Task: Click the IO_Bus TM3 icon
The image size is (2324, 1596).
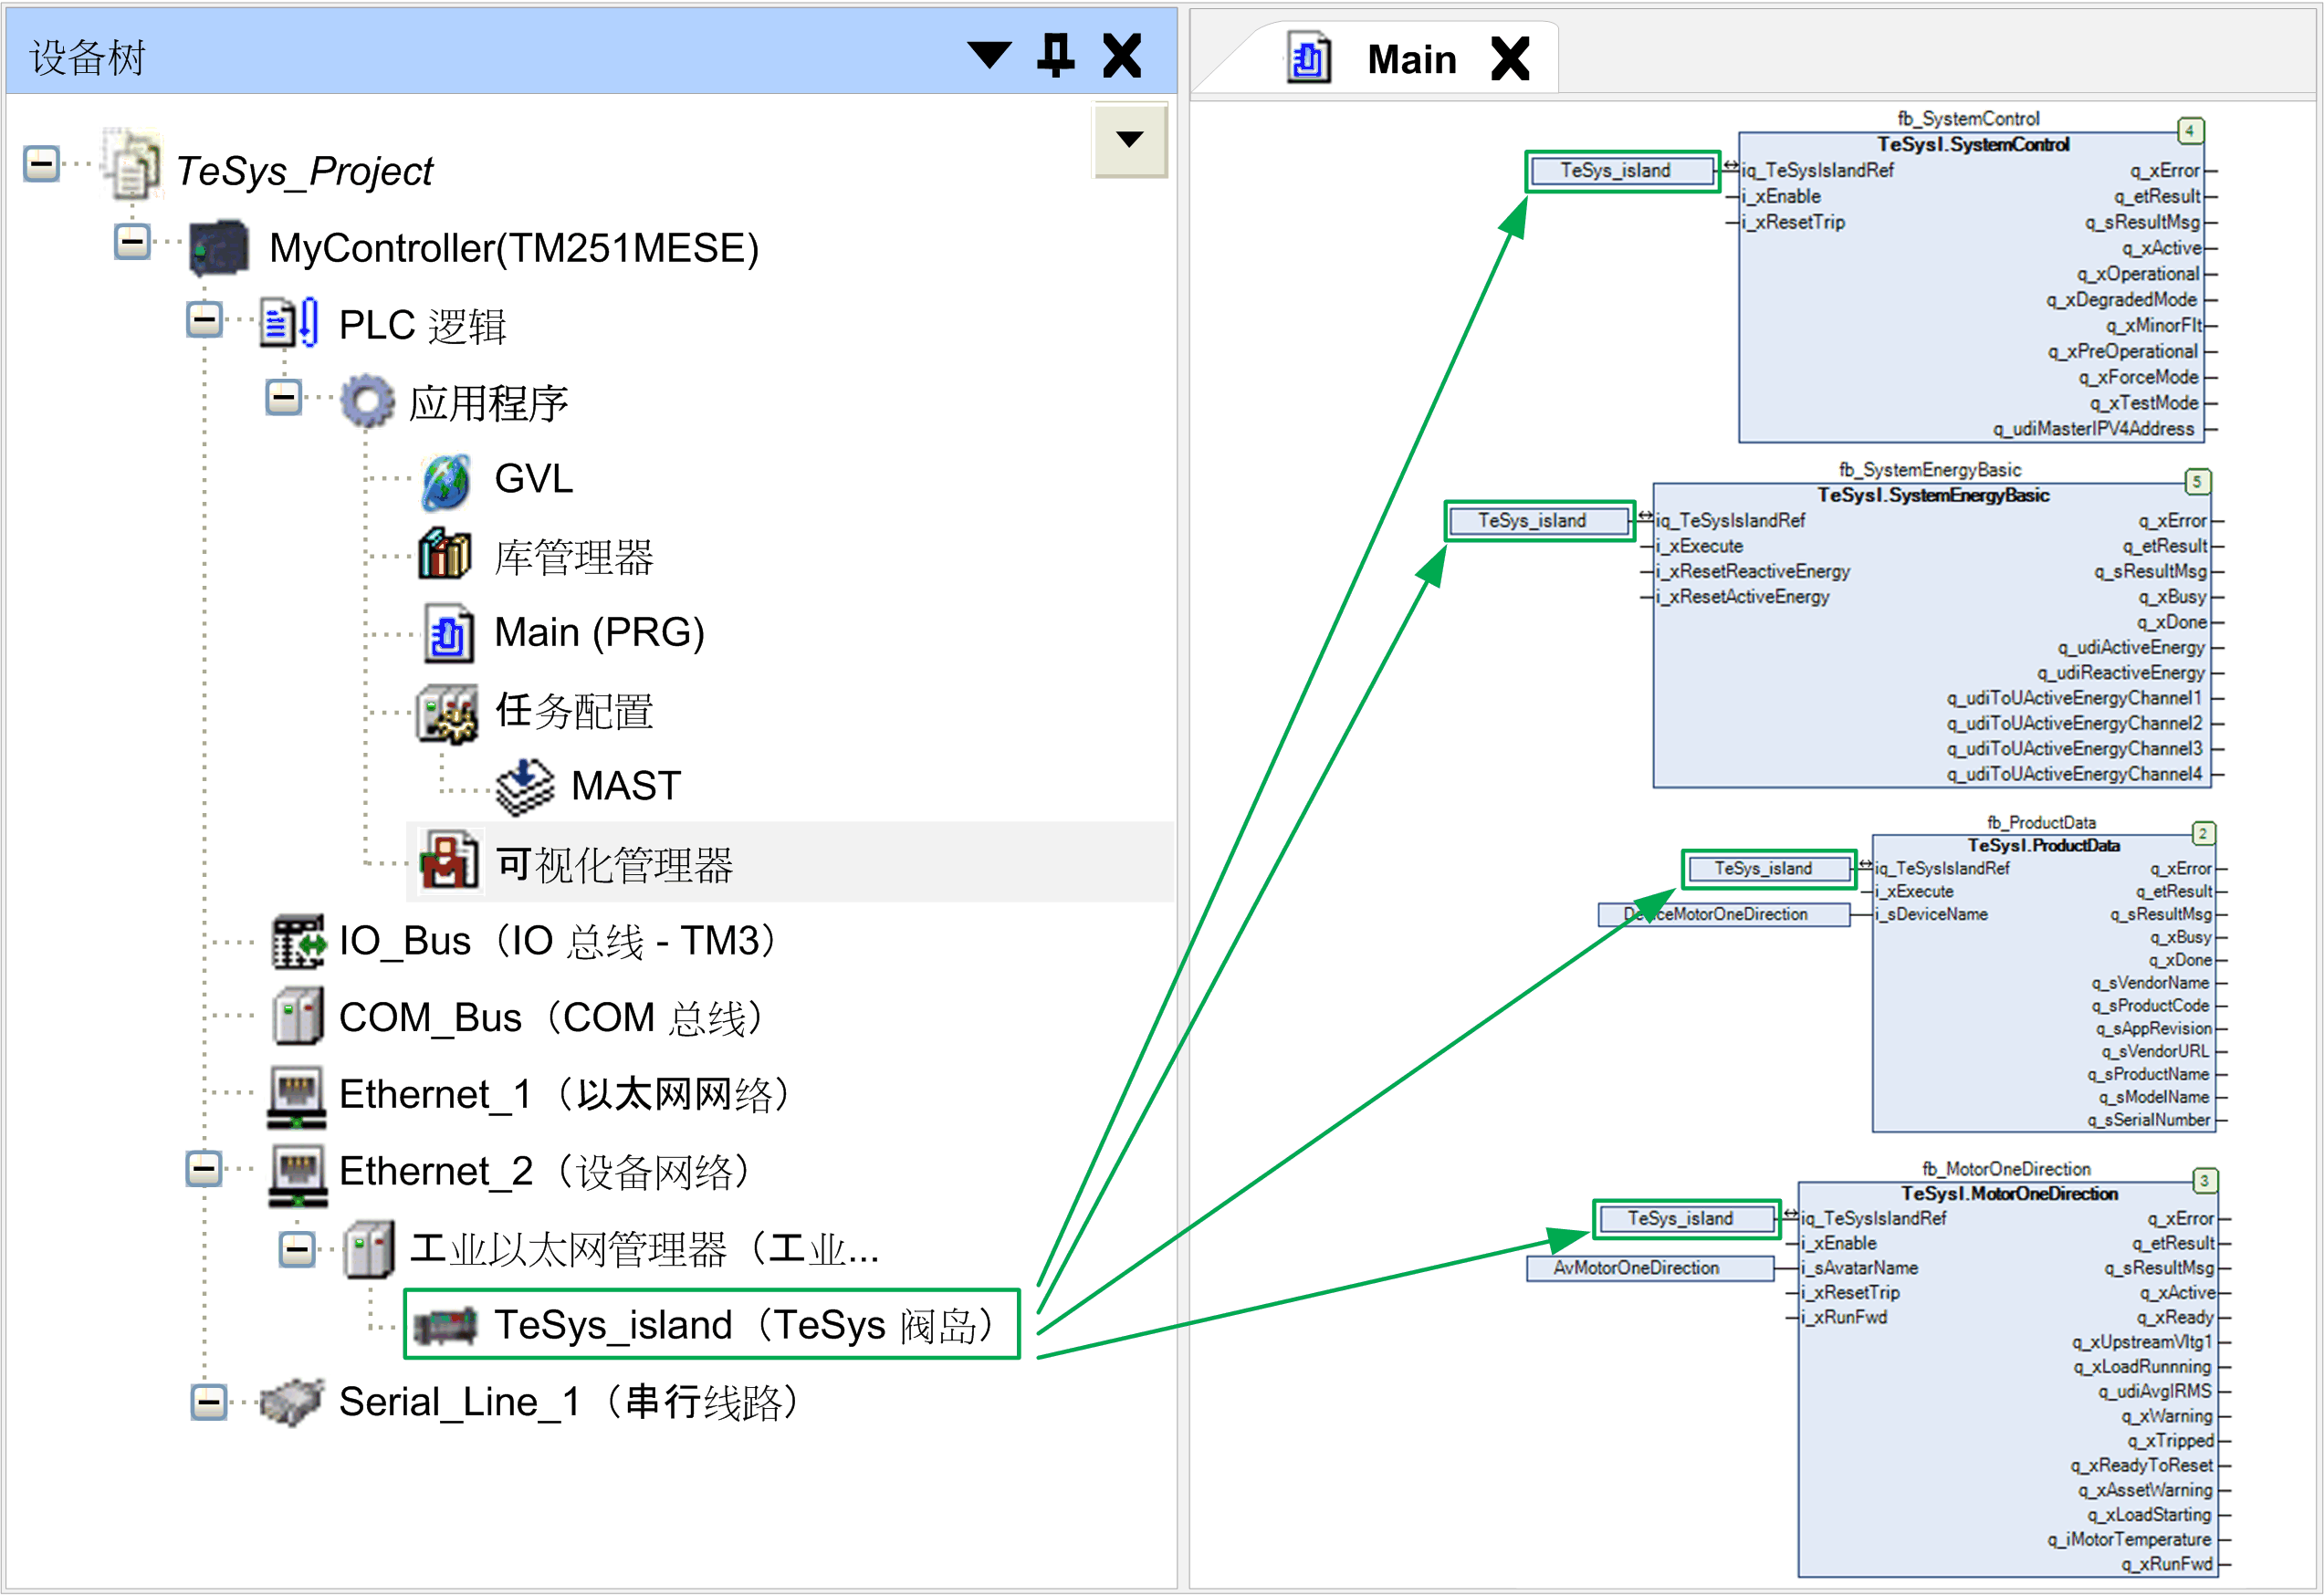Action: click(299, 941)
